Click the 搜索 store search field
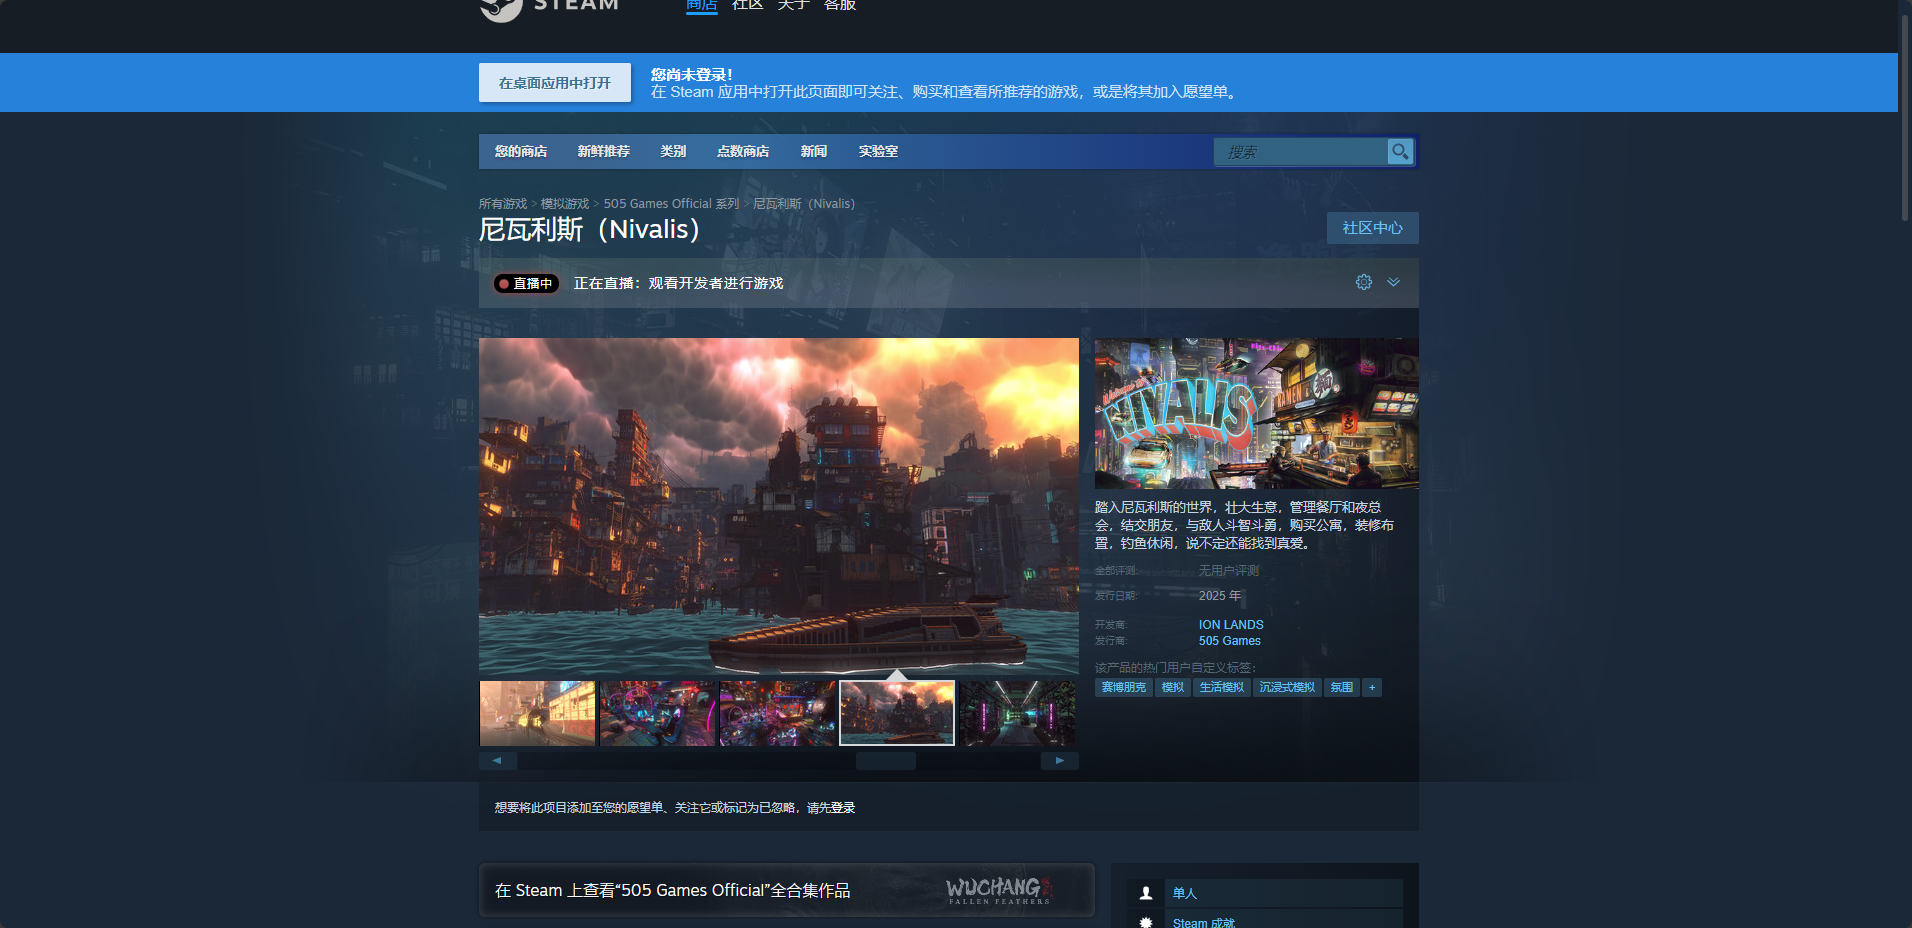The image size is (1912, 928). [1301, 152]
